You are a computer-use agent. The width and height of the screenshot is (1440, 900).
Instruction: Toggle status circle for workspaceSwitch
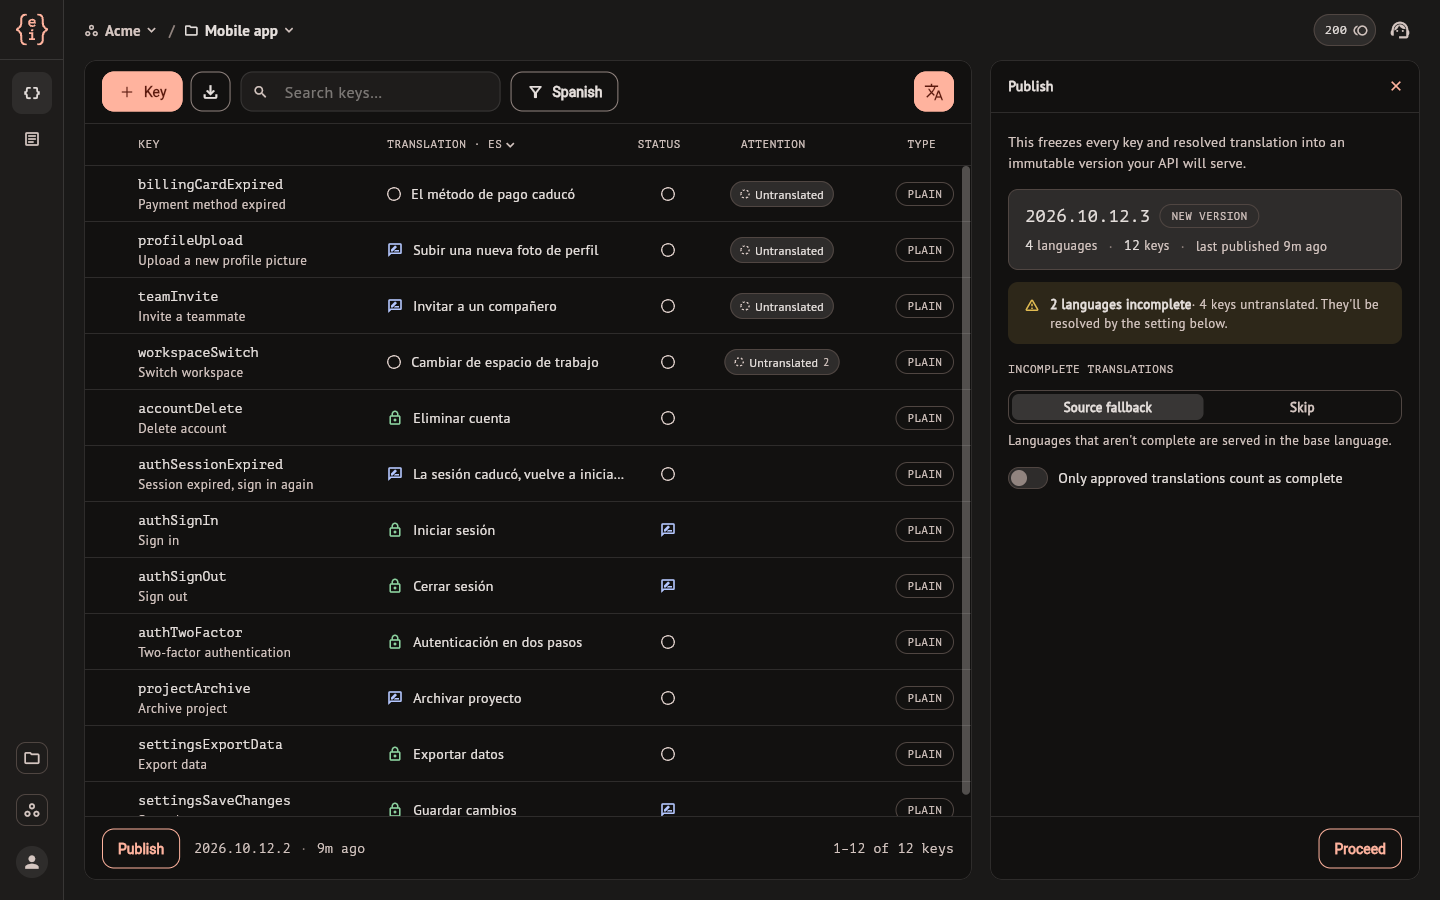[x=668, y=362]
